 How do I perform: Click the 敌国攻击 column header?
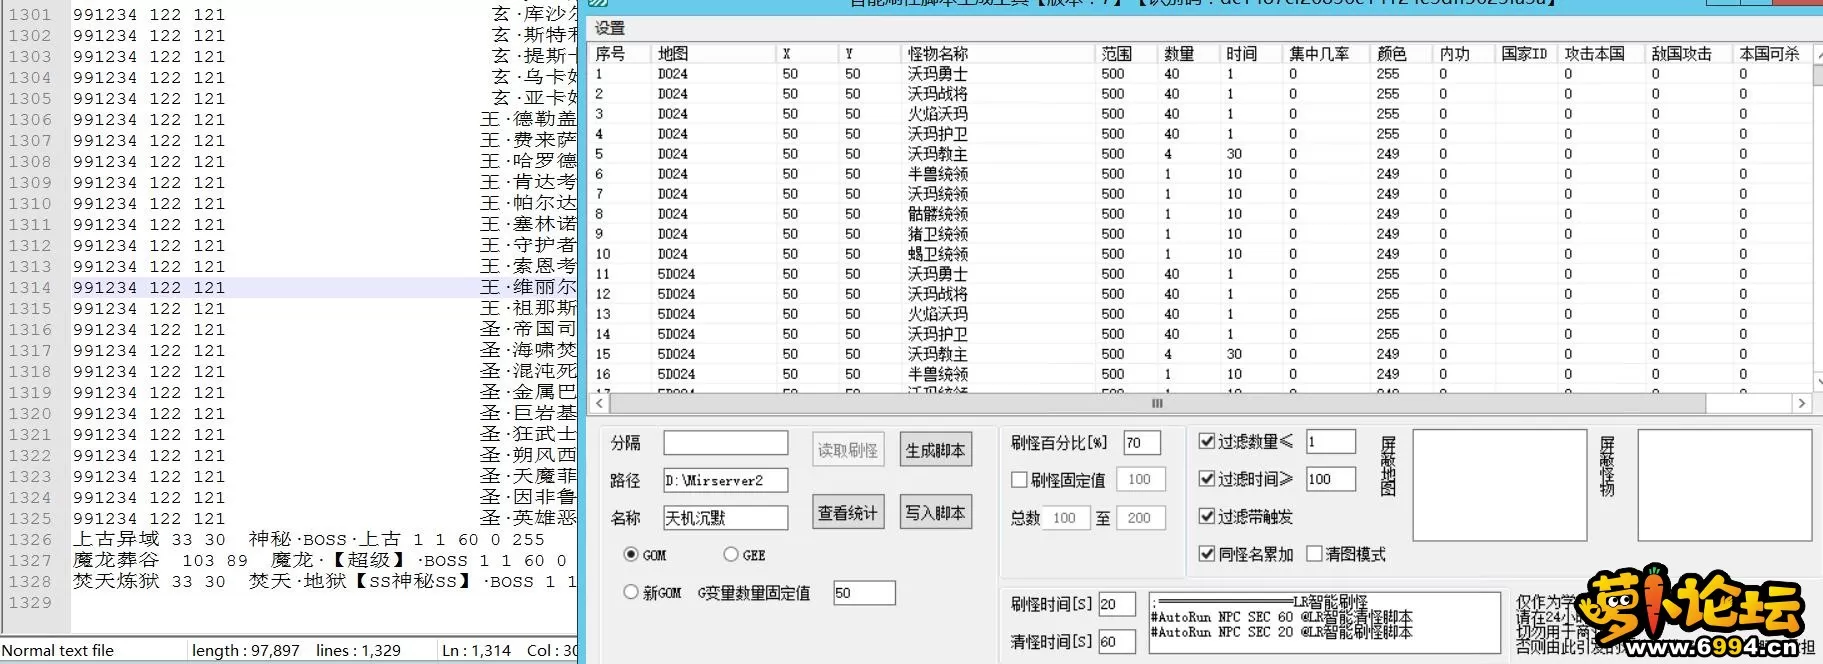coord(1689,54)
